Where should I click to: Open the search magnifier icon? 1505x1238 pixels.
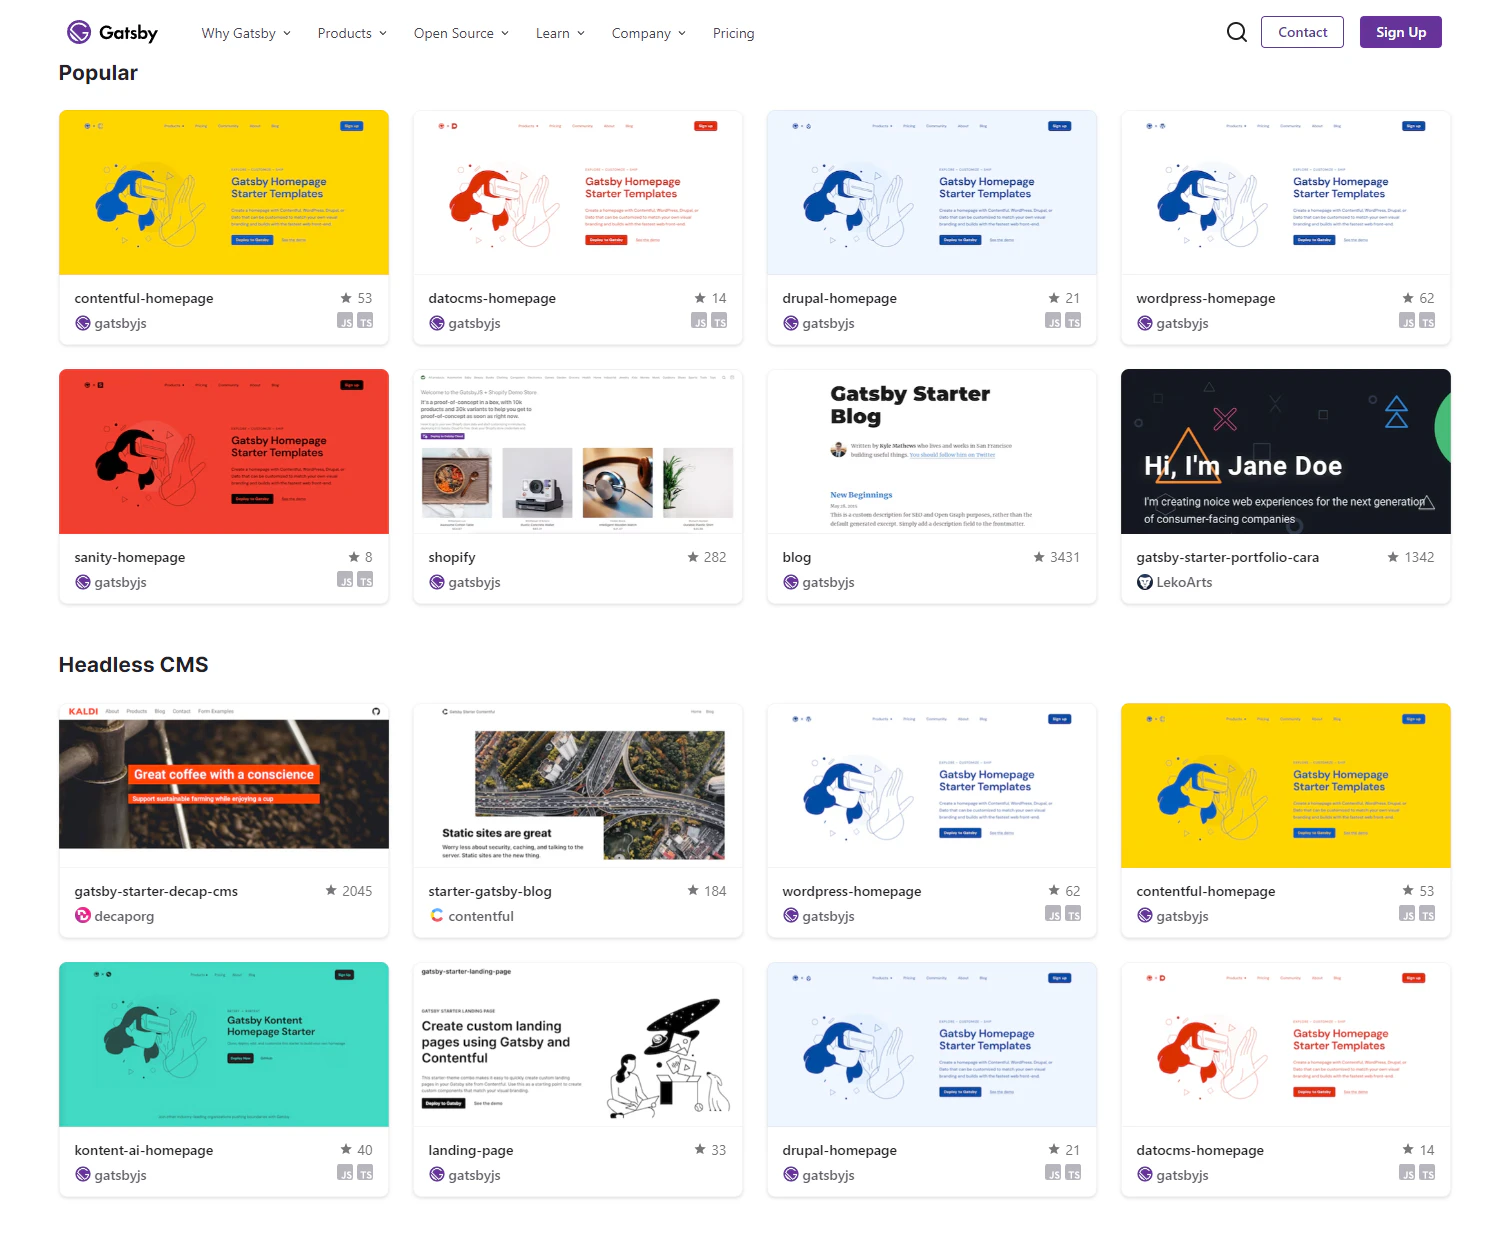point(1236,32)
